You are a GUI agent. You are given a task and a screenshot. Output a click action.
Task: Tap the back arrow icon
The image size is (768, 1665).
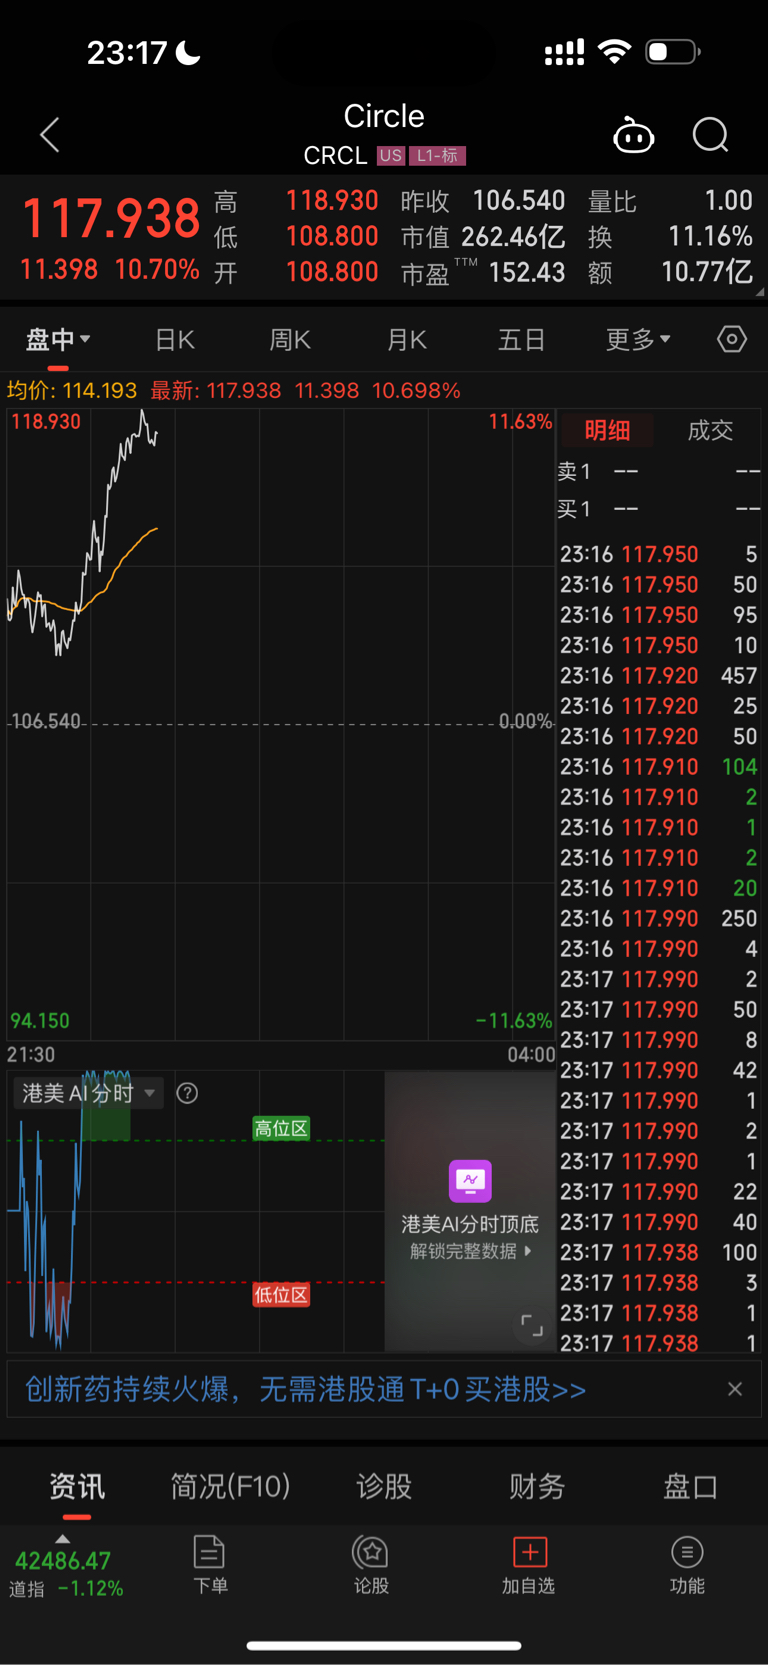pos(50,135)
